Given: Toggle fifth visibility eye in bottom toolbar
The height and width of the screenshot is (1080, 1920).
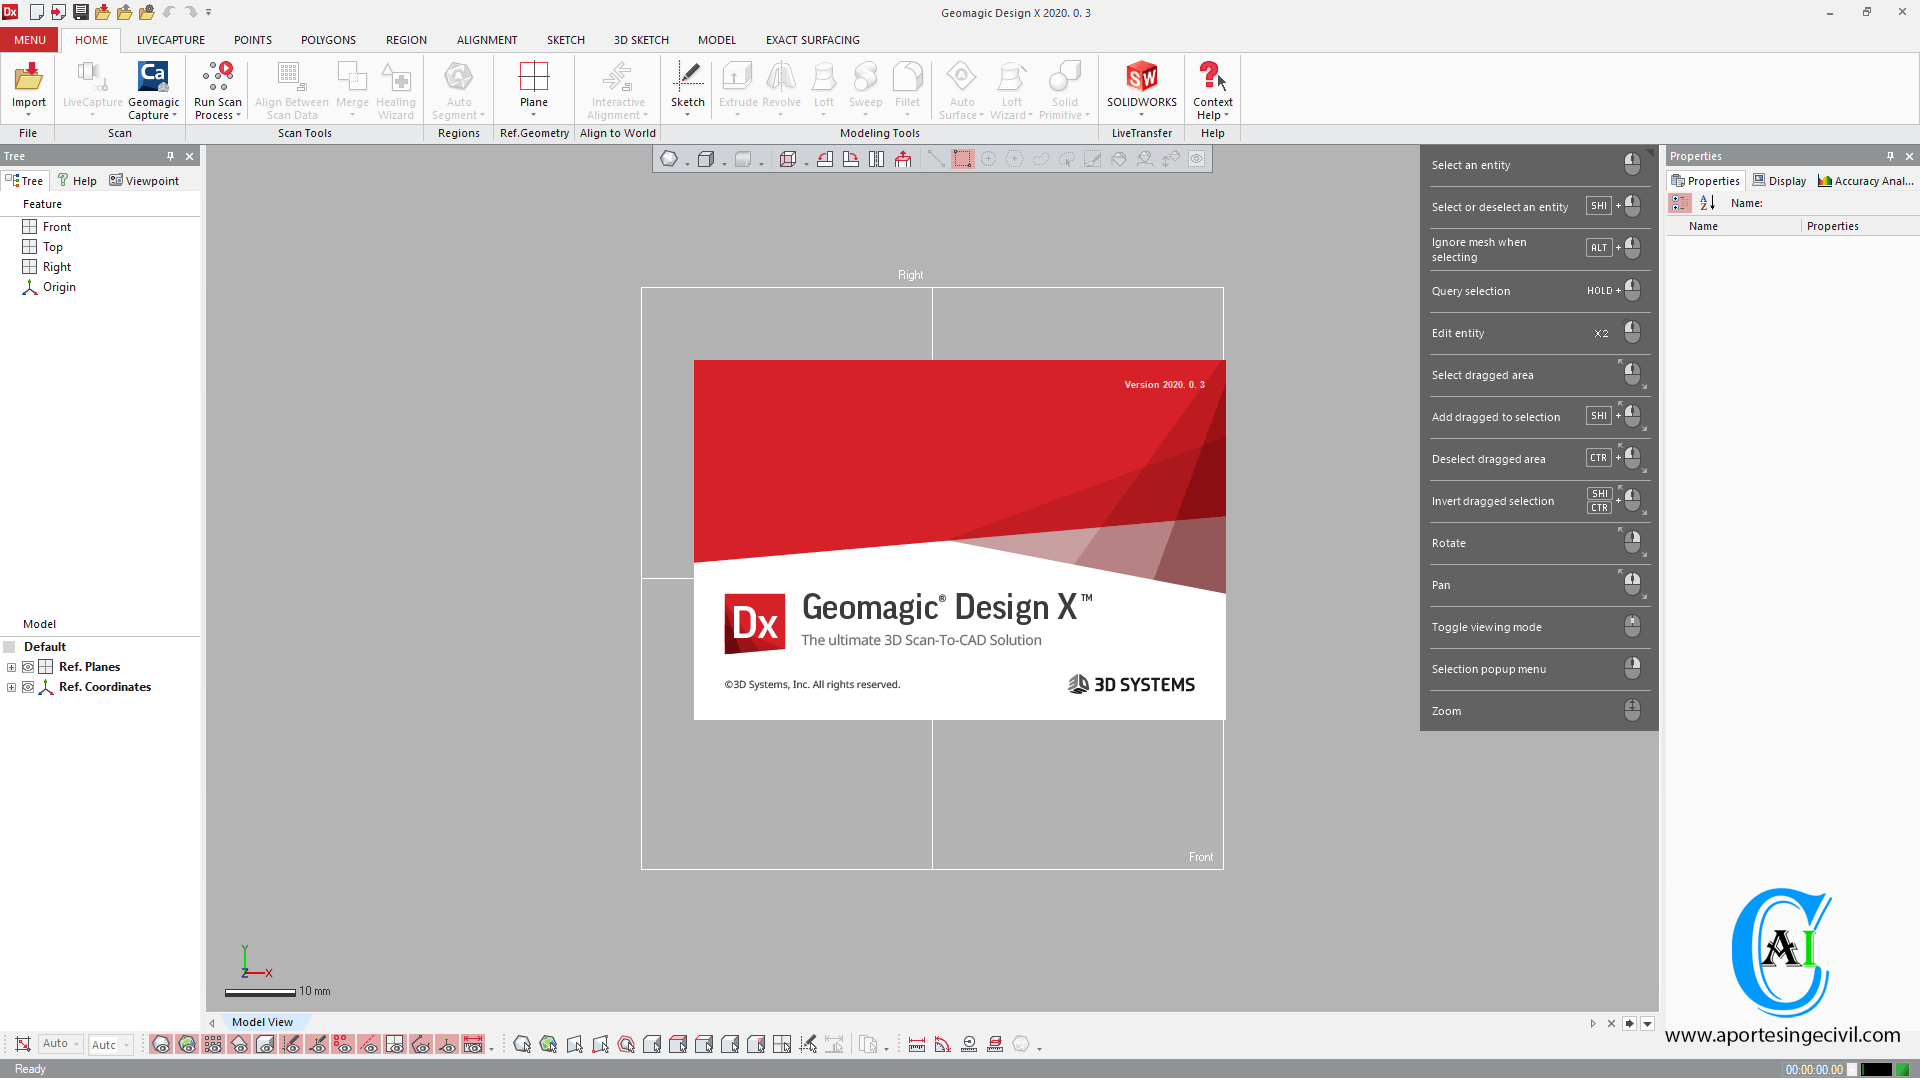Looking at the screenshot, I should [265, 1045].
